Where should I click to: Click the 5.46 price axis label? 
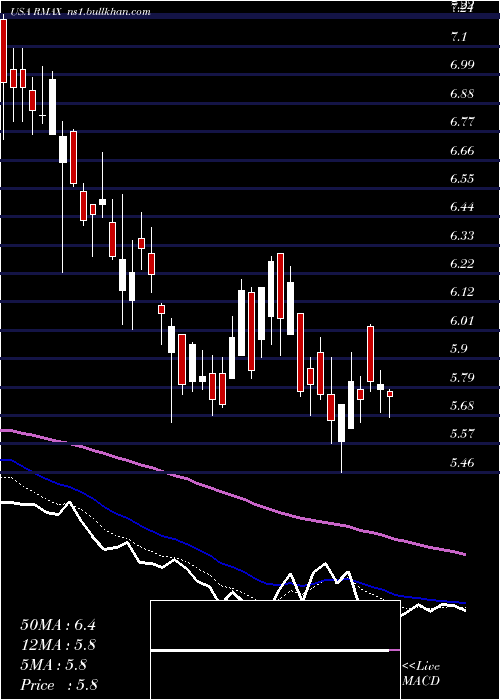coord(462,462)
